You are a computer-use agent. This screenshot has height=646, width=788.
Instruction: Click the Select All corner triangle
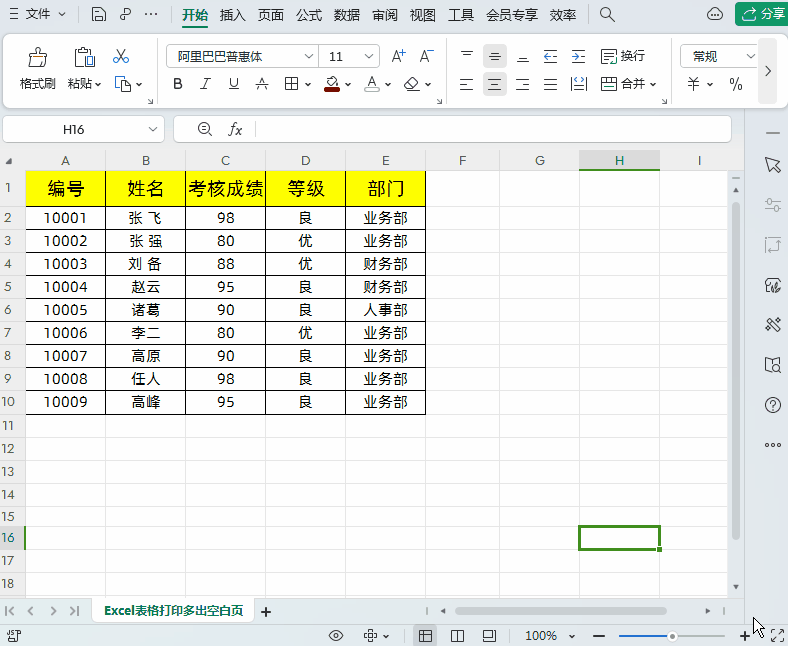[9, 161]
